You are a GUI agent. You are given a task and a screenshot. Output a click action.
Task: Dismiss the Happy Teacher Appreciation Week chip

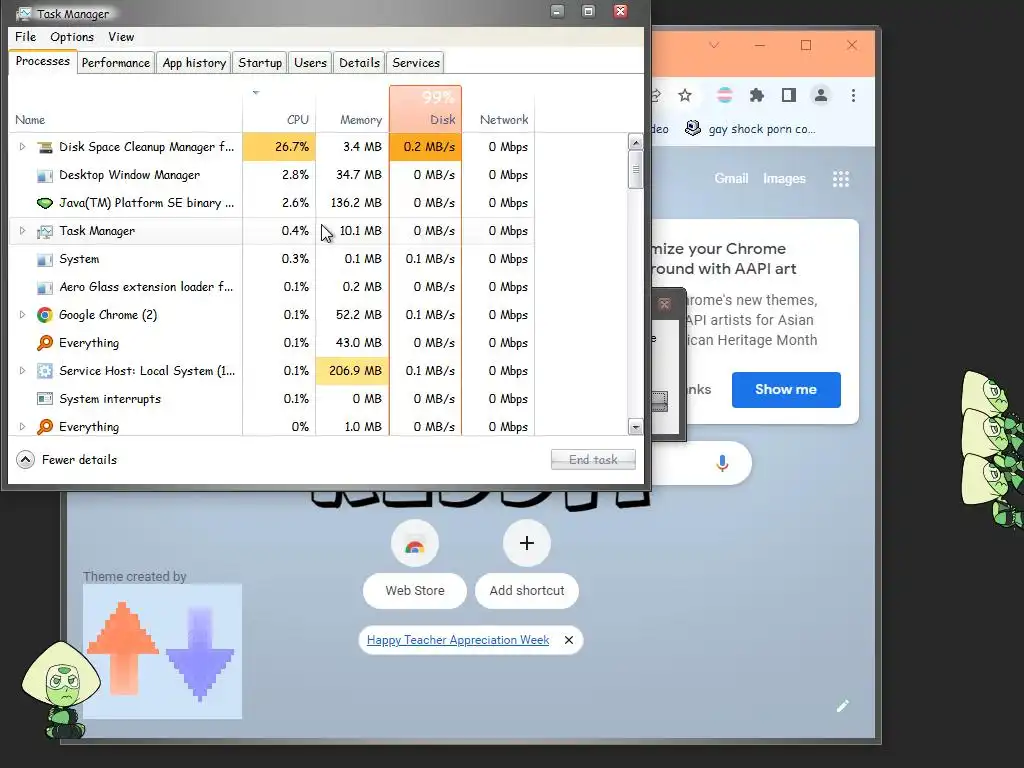(569, 640)
